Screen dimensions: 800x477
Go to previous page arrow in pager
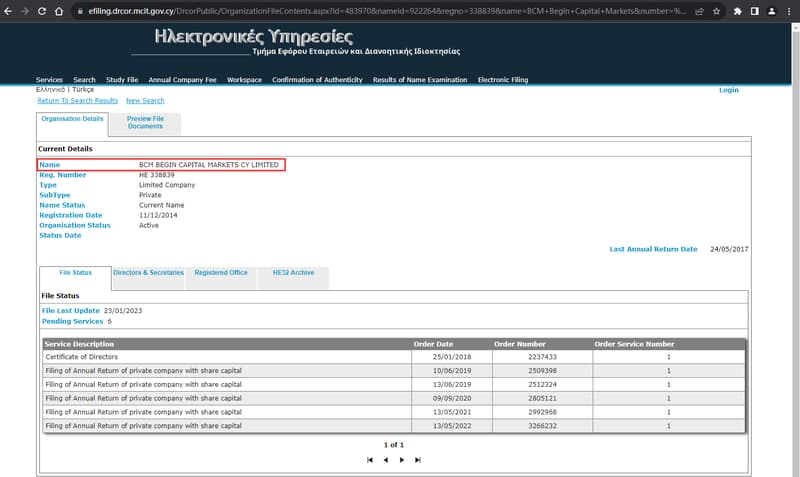click(x=386, y=460)
